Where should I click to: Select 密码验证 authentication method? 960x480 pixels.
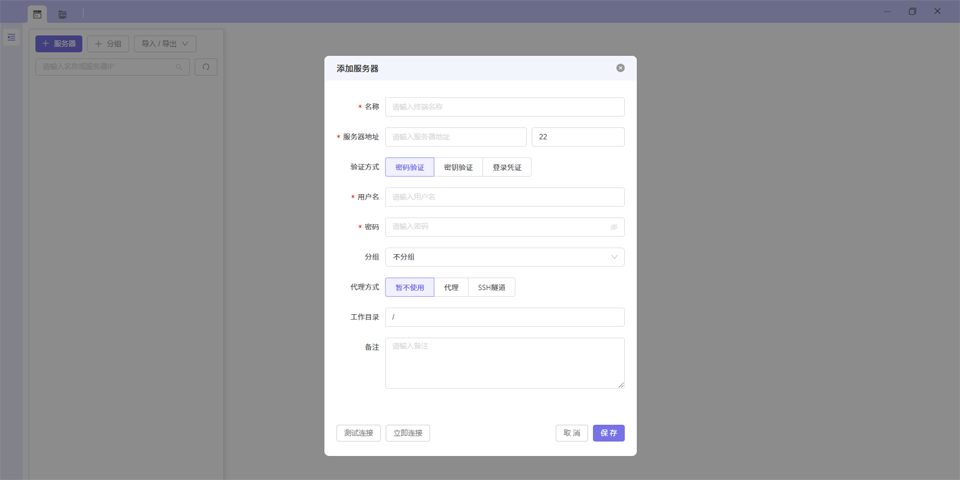[409, 167]
